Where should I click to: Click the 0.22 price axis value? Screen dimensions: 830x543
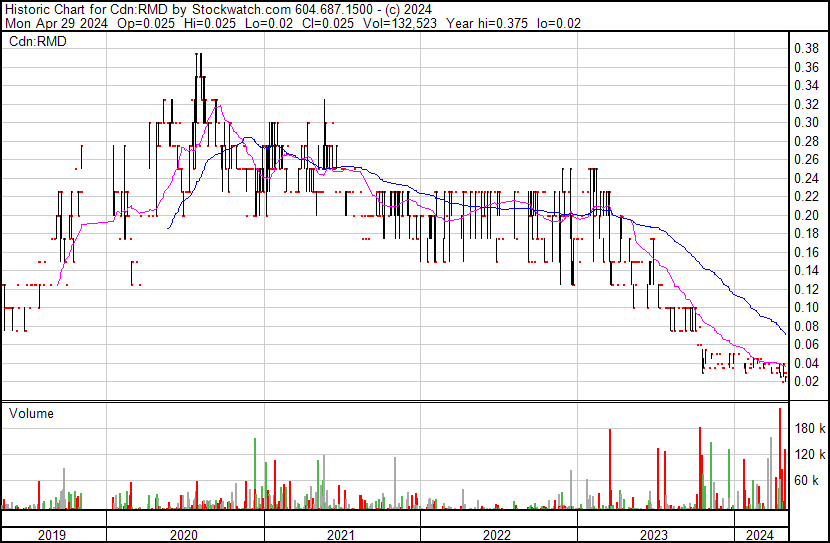point(807,196)
